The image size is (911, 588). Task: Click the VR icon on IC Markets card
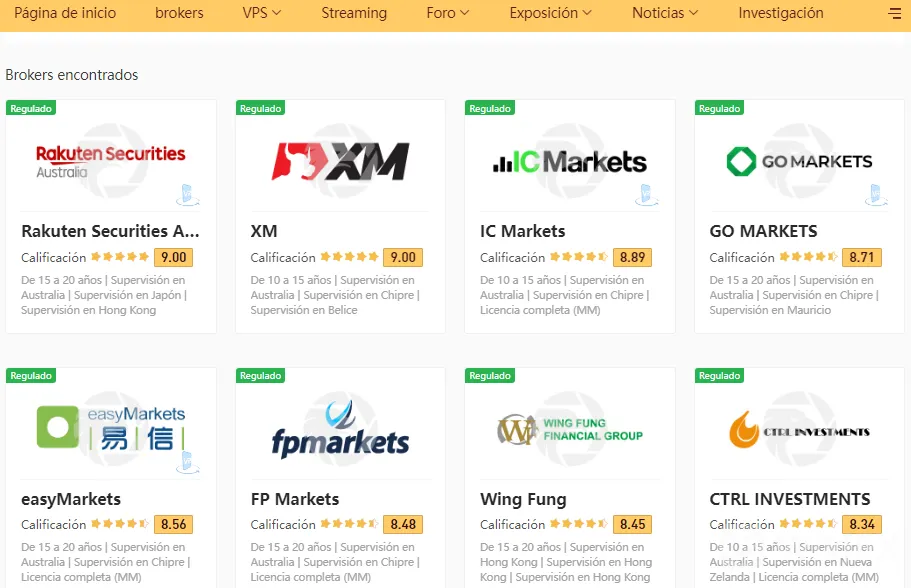[x=647, y=195]
